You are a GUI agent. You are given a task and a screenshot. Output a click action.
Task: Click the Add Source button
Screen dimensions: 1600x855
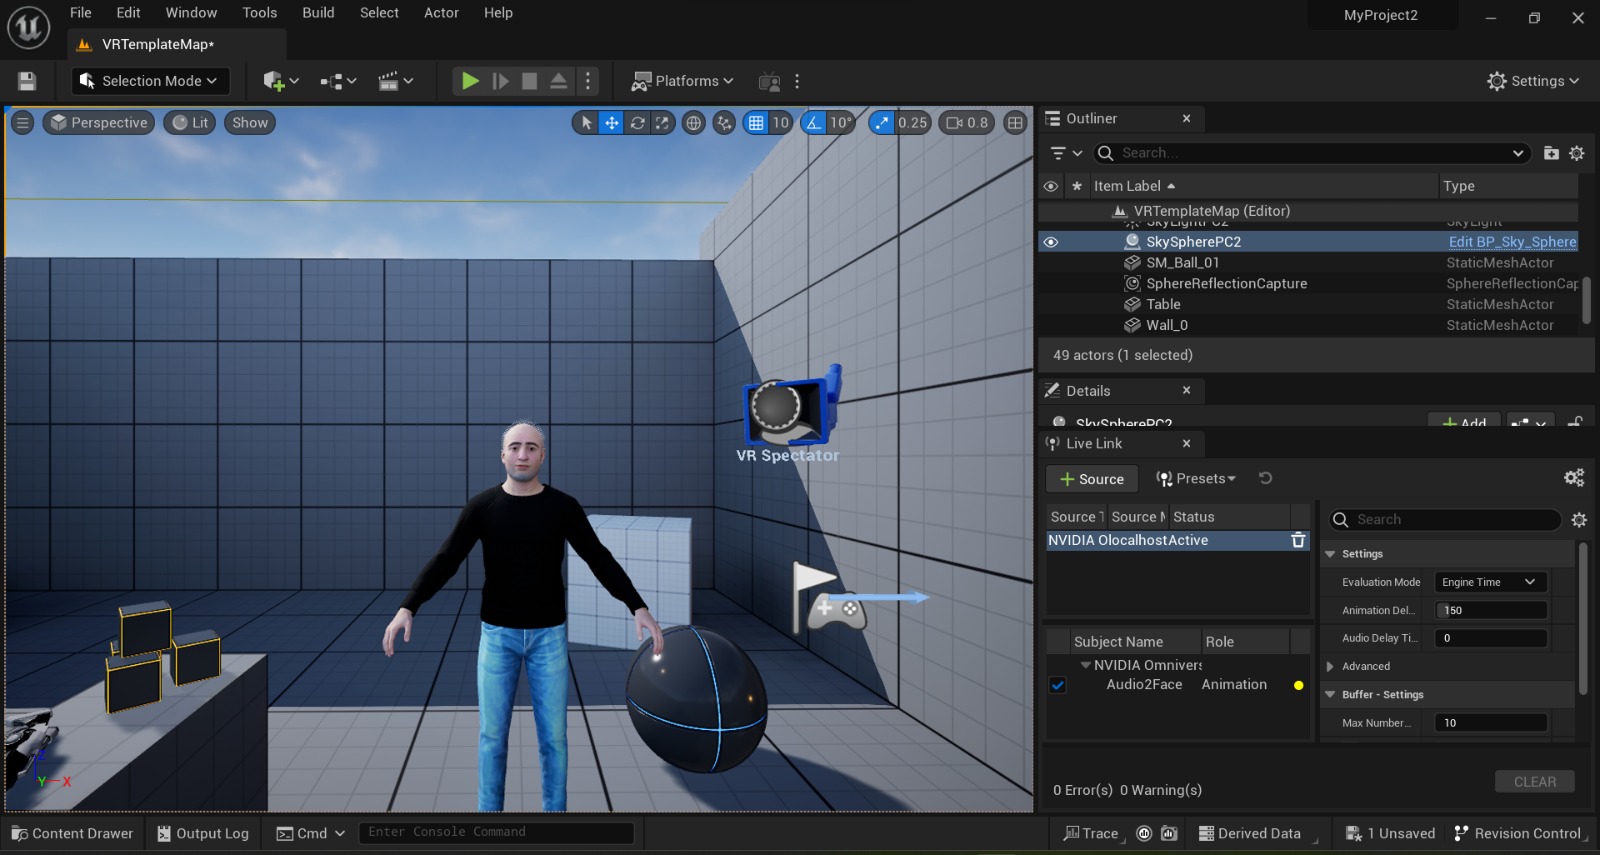[1091, 479]
